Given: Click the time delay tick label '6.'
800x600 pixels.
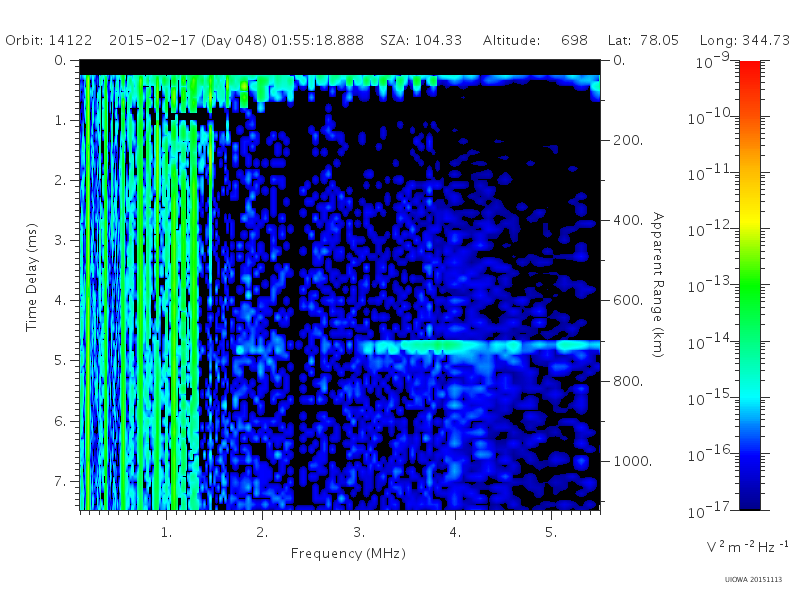Looking at the screenshot, I should (60, 421).
